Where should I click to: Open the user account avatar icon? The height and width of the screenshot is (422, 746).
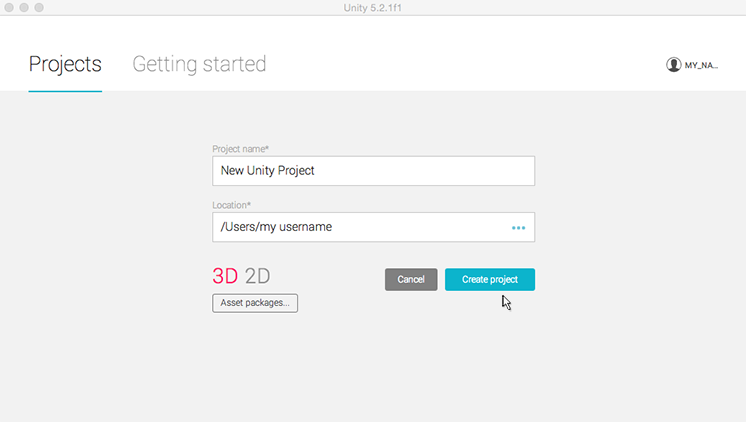pyautogui.click(x=673, y=64)
